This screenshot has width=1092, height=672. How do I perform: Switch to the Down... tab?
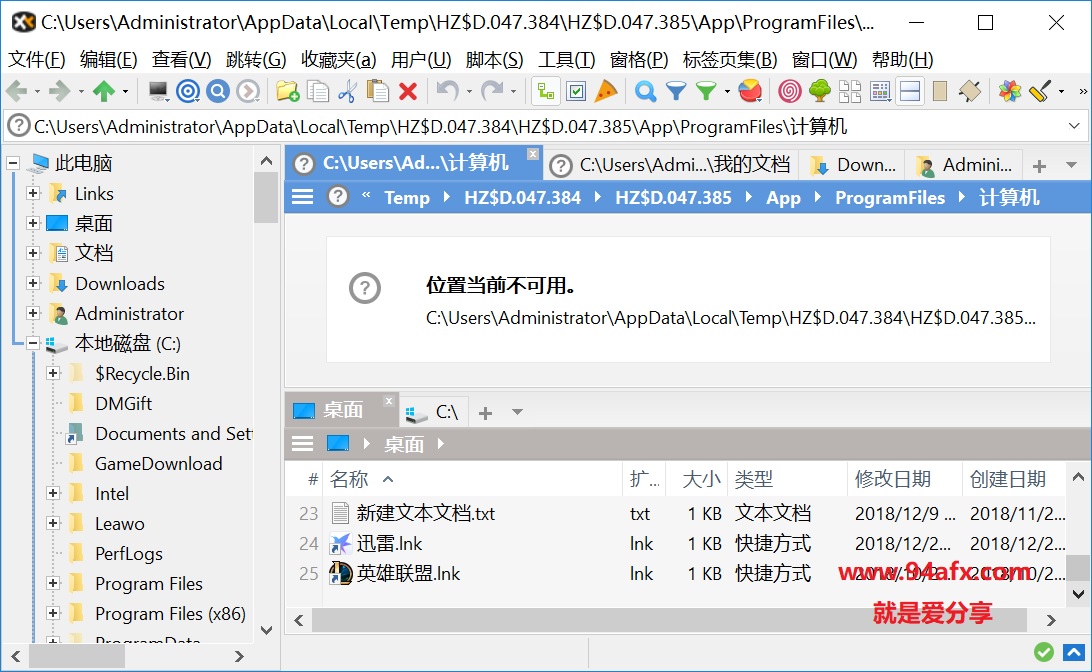[x=852, y=165]
